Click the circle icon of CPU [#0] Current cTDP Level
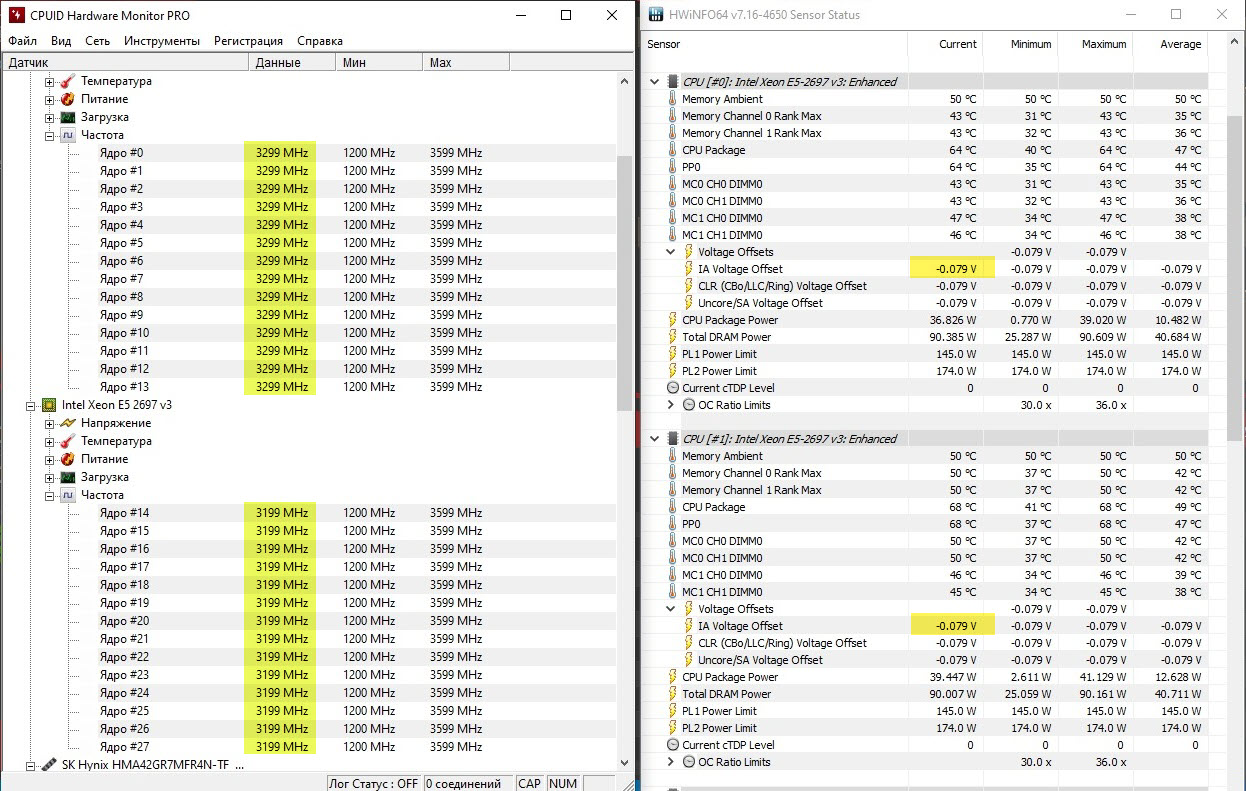Screen dimensions: 1246x791 click(672, 388)
